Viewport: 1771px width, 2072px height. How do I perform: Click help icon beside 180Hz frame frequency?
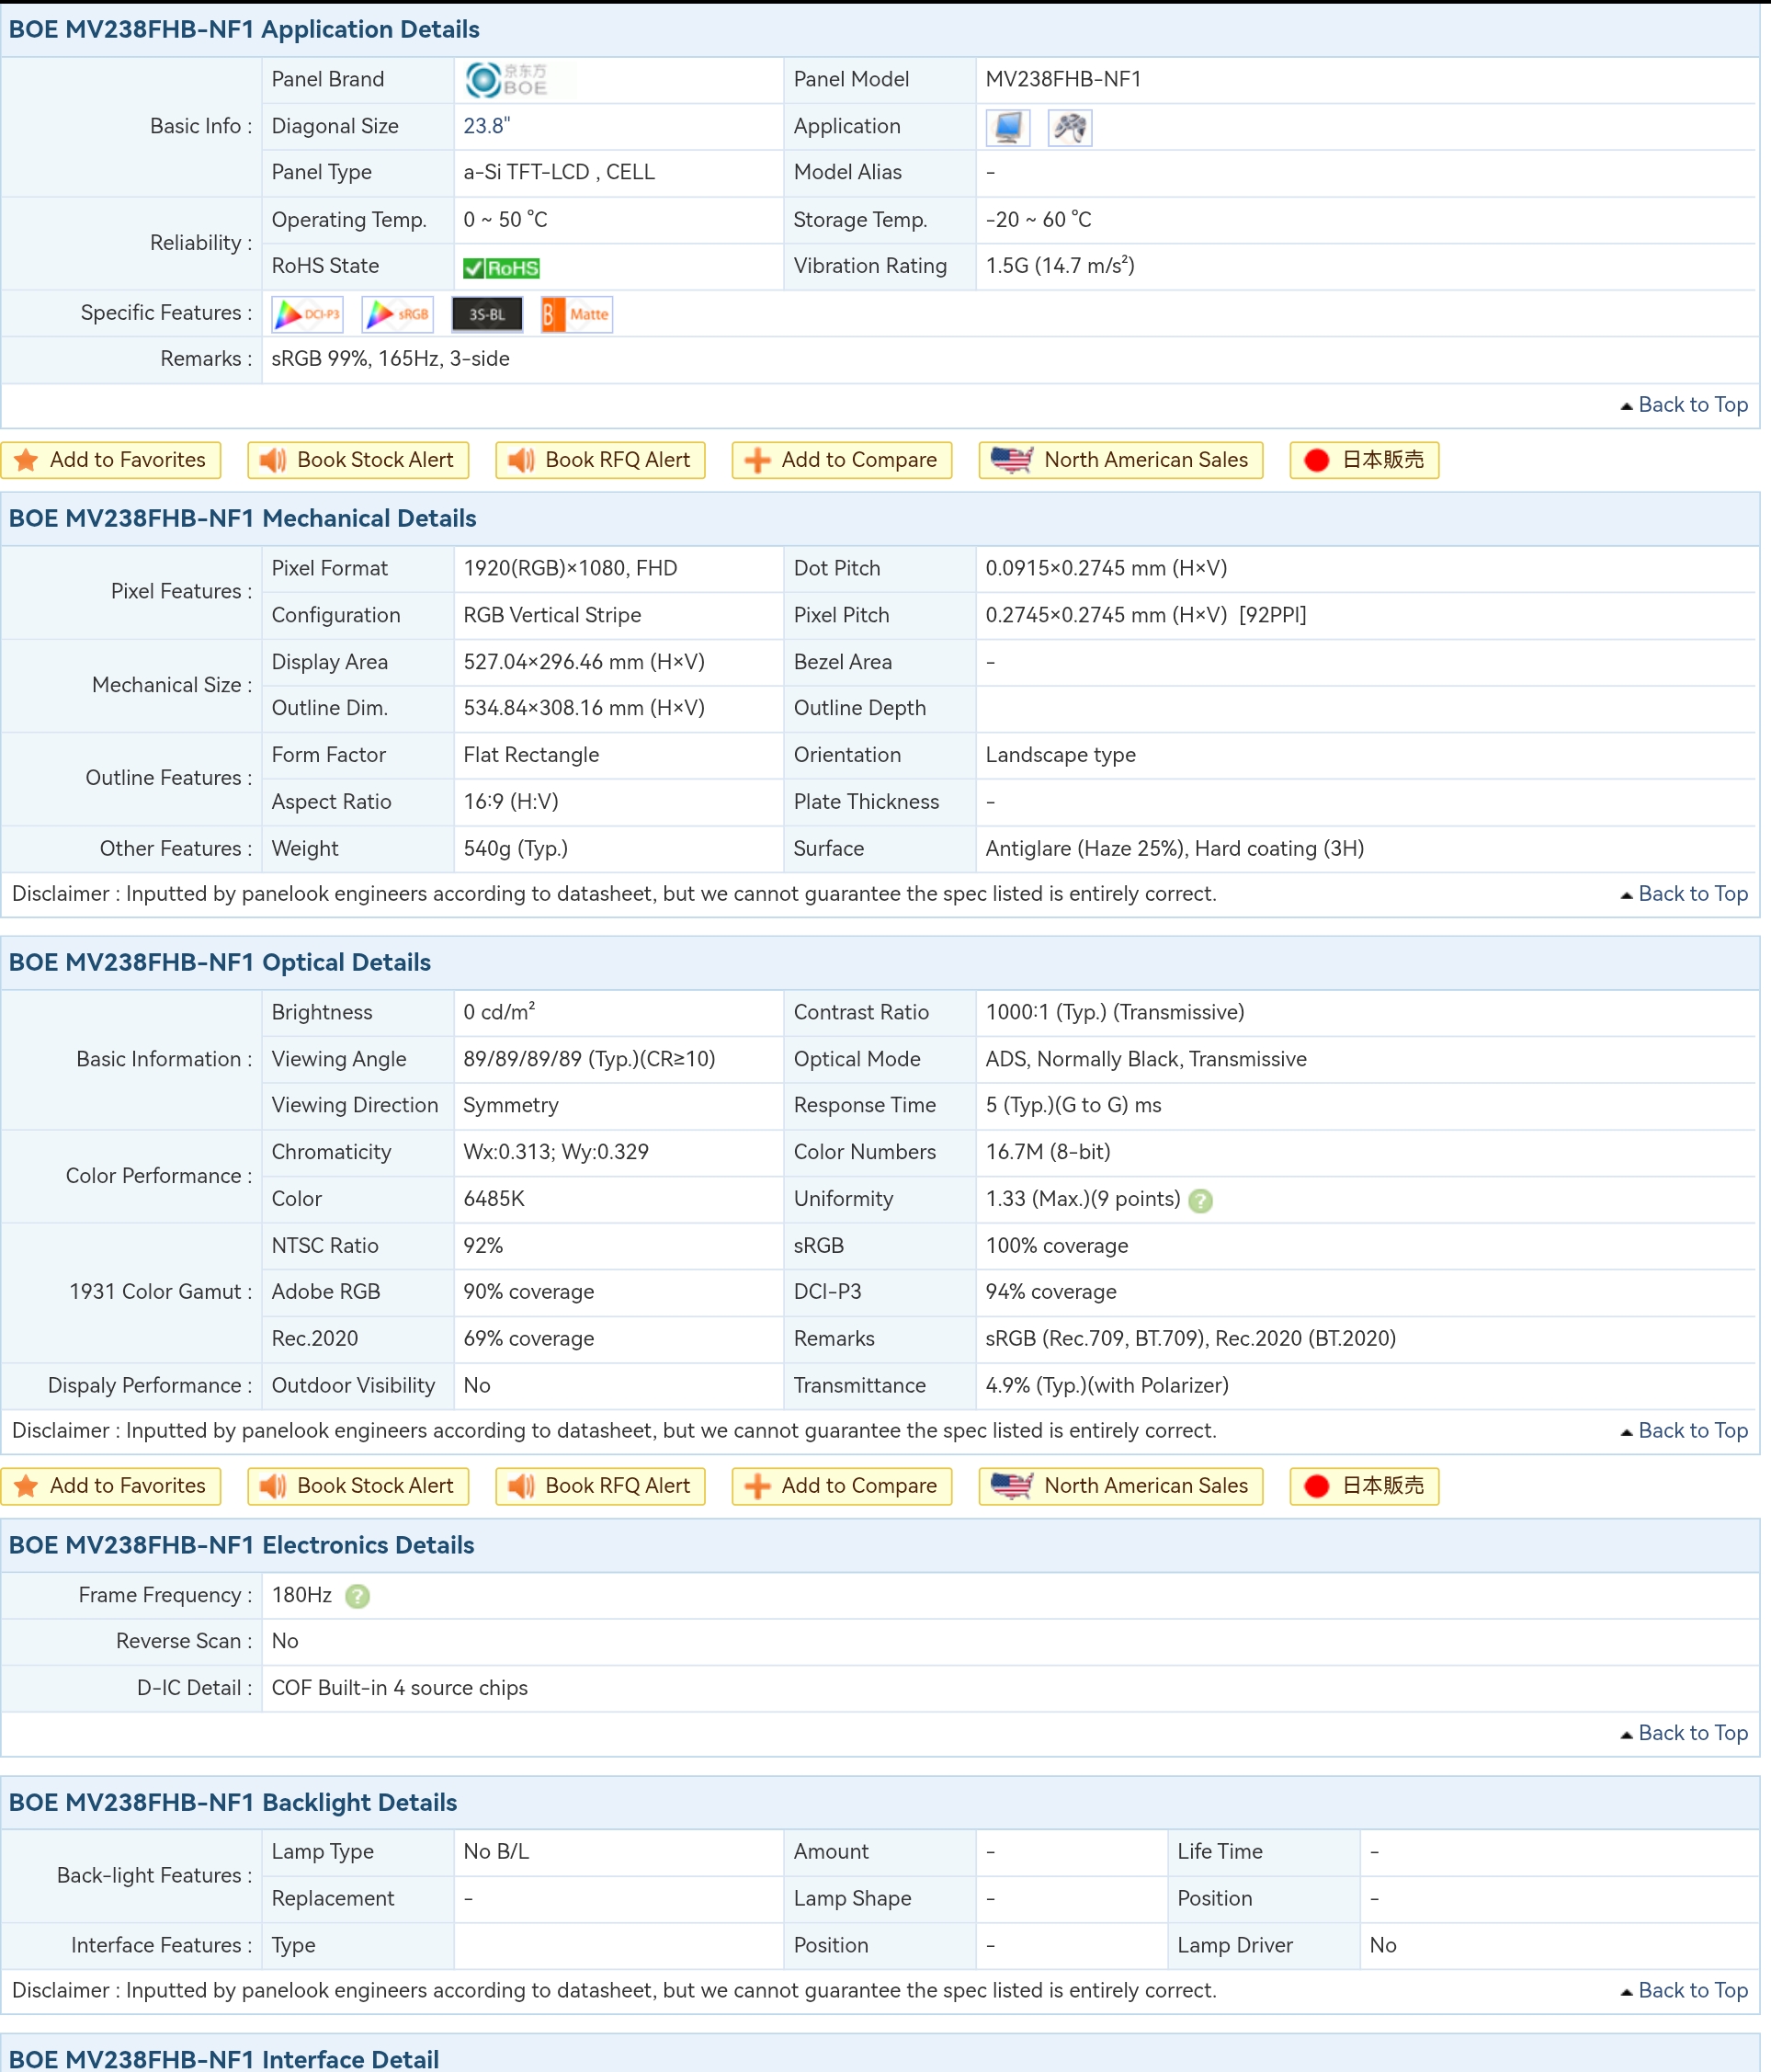[357, 1596]
